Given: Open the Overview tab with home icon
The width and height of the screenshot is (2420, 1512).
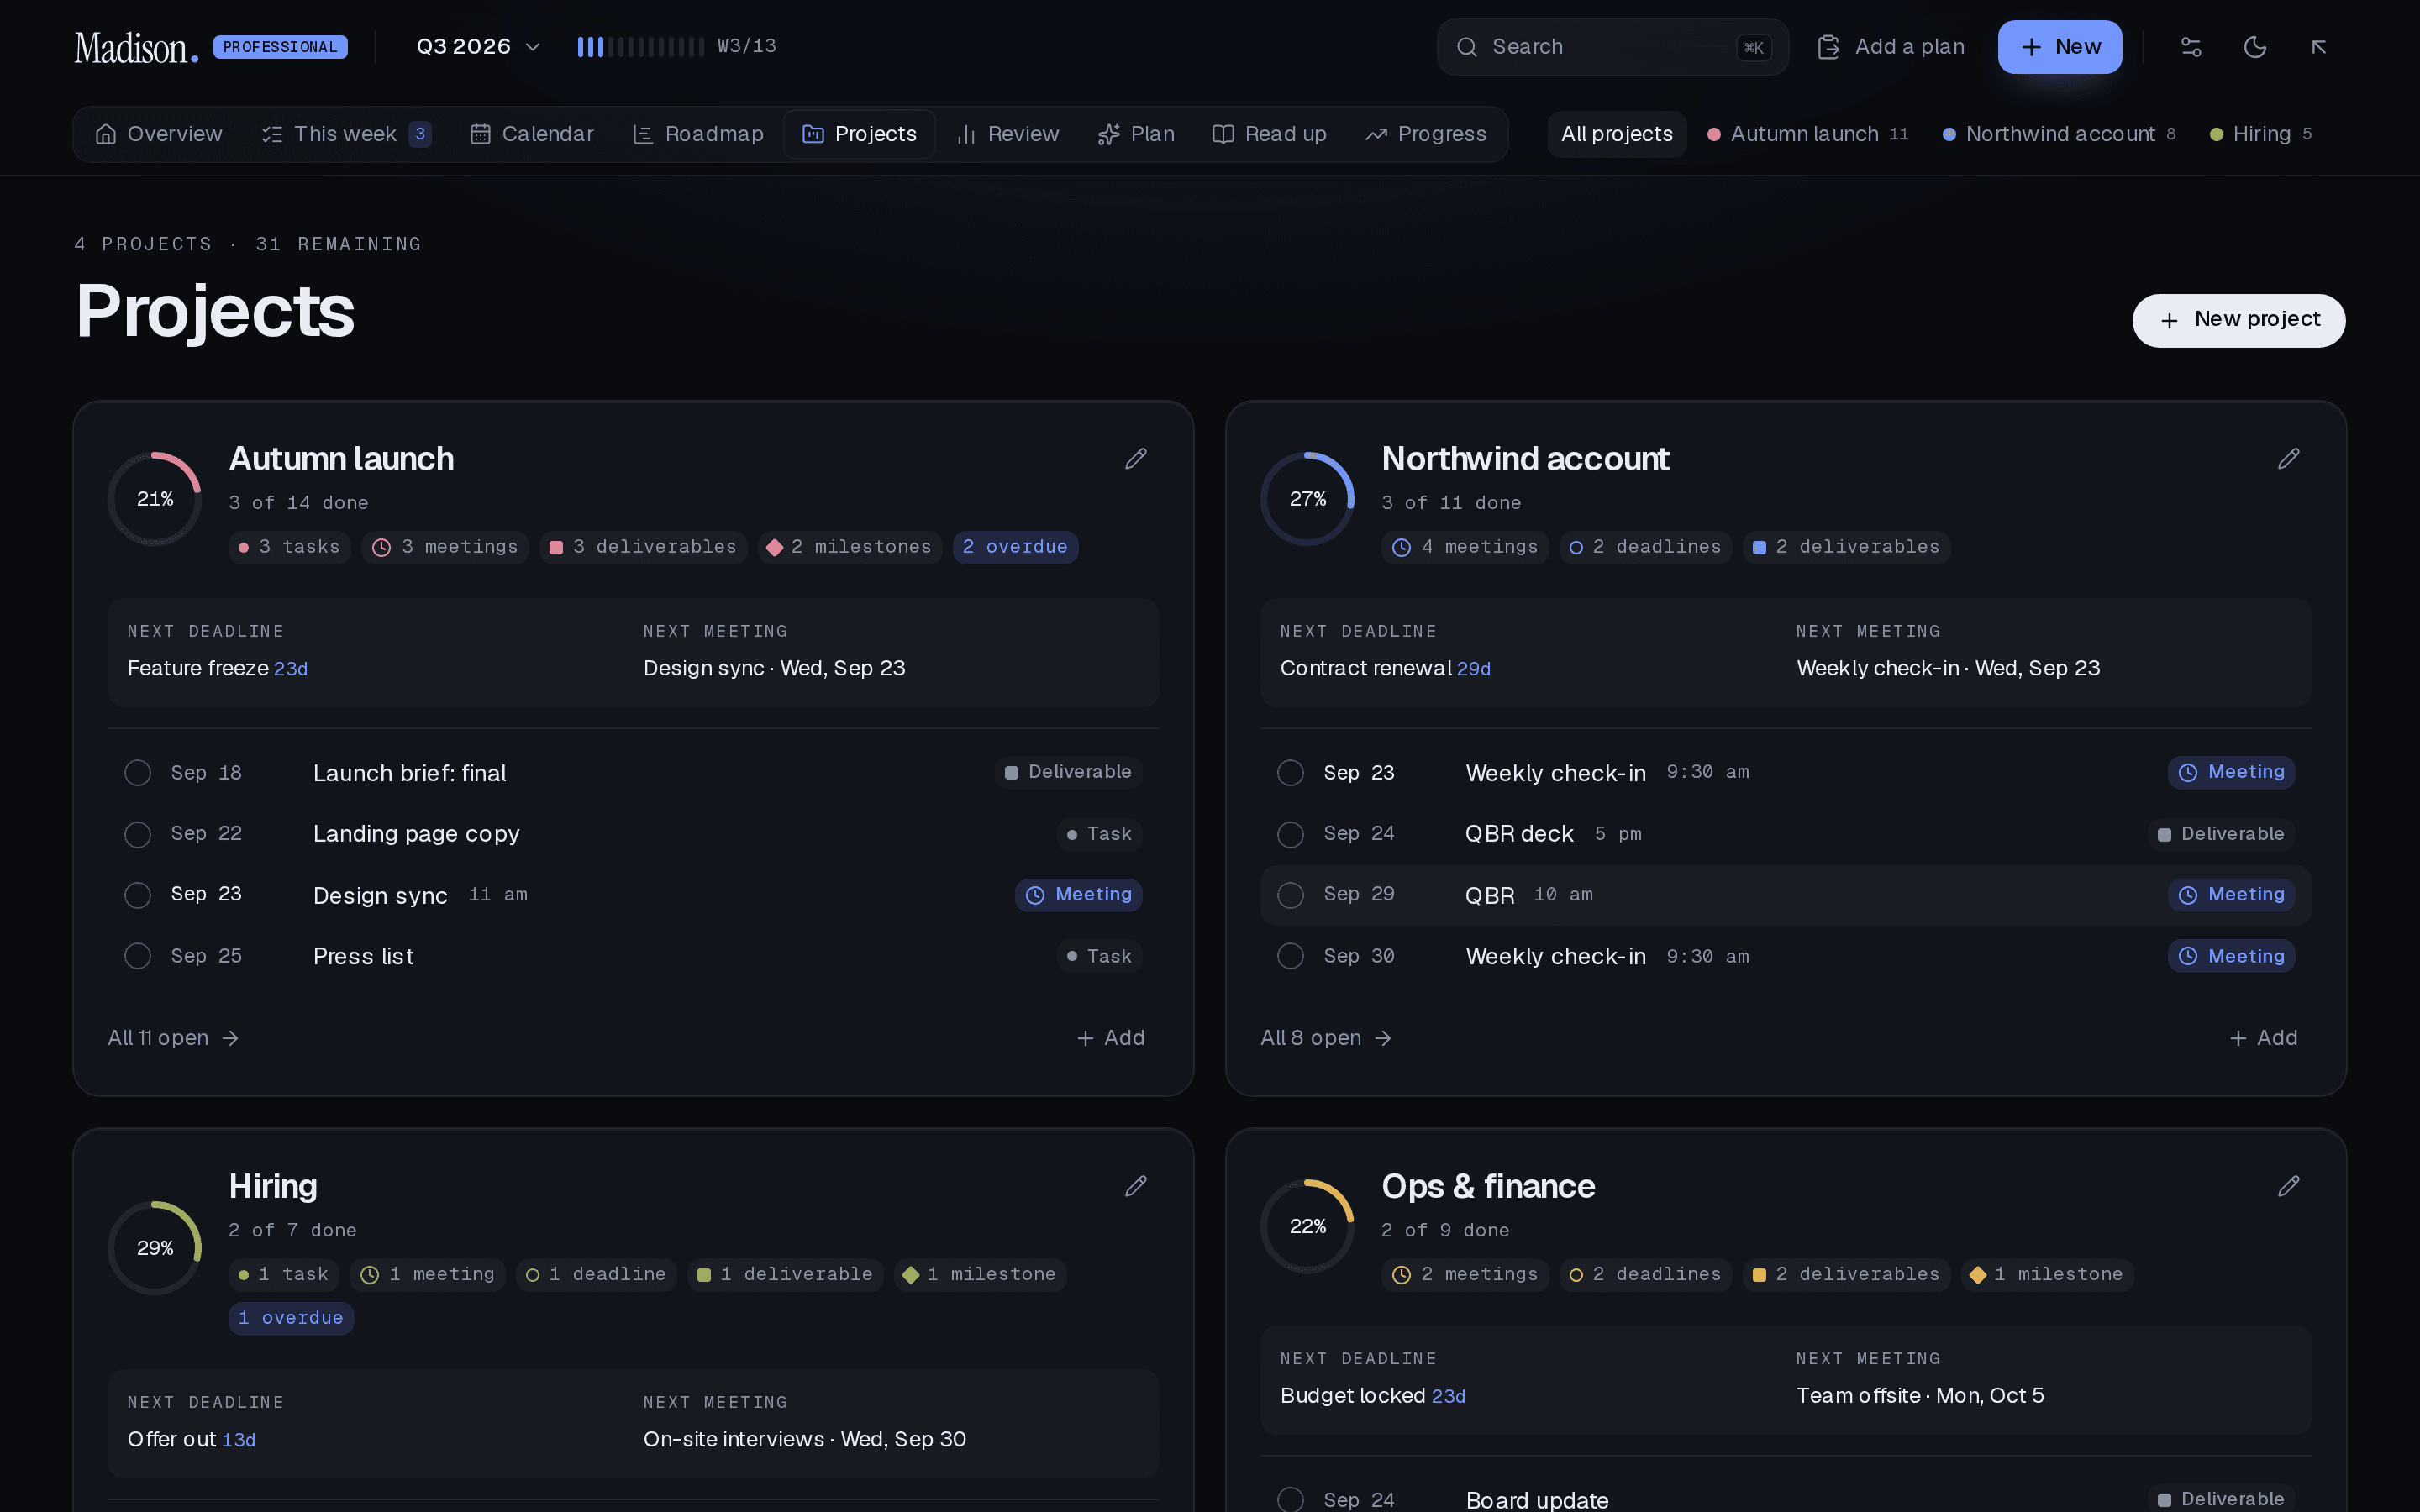Looking at the screenshot, I should click(159, 134).
